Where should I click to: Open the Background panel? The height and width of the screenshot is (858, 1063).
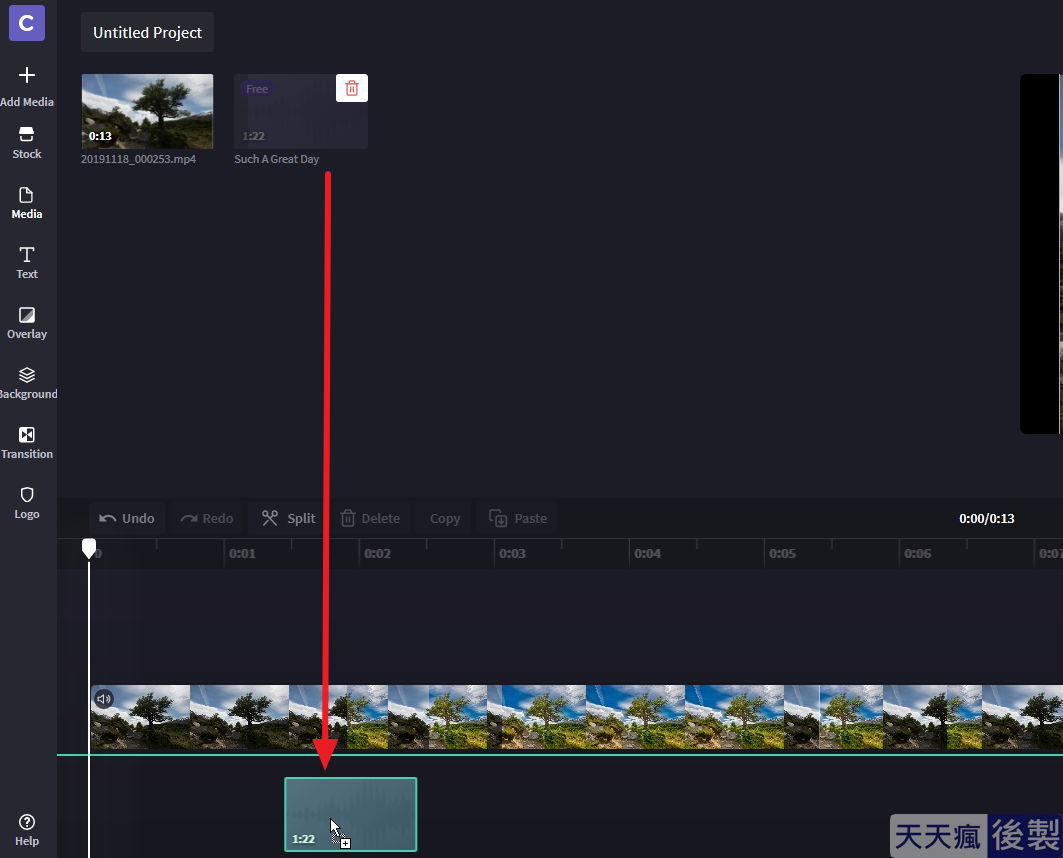point(27,383)
